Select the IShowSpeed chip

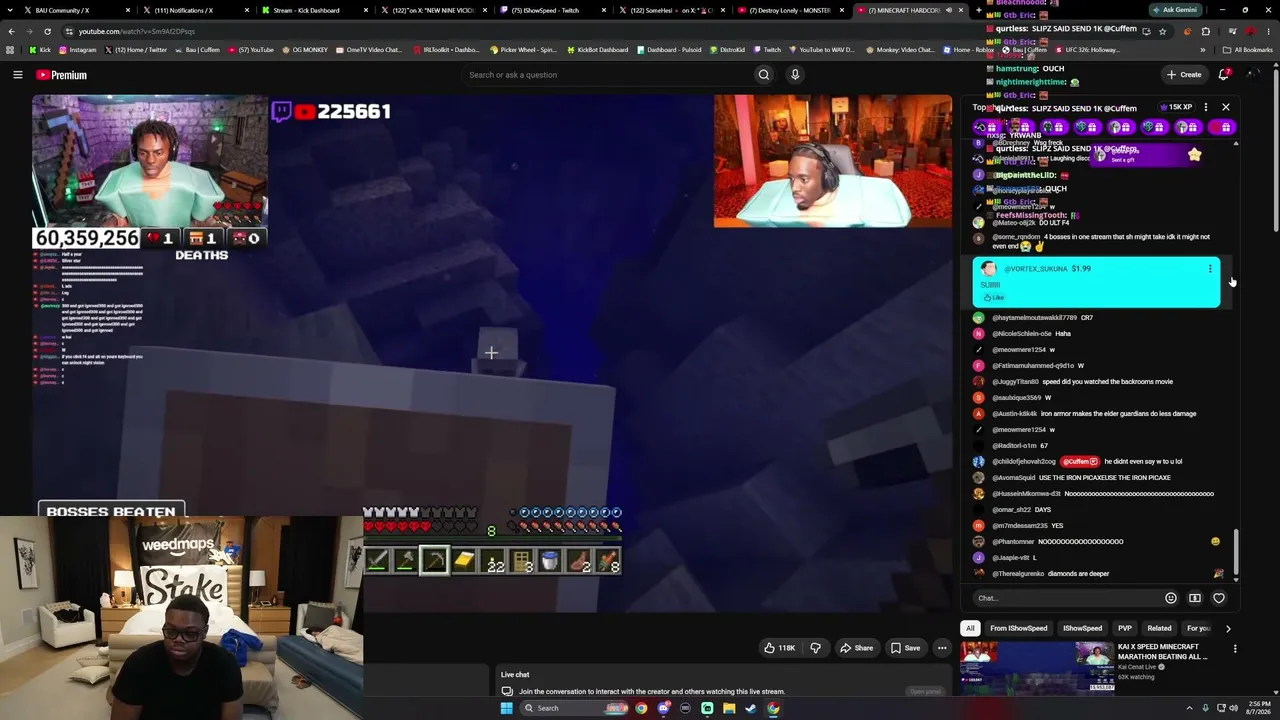point(1083,628)
